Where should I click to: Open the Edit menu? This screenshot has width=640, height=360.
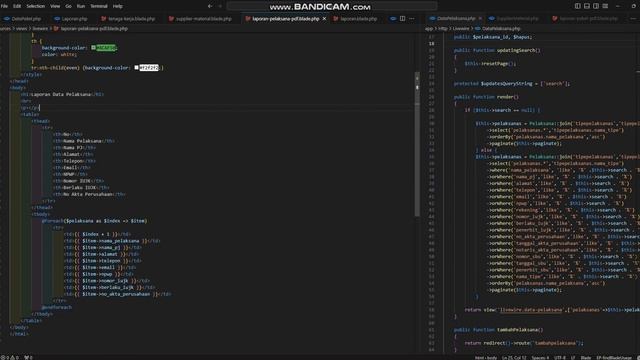17,6
